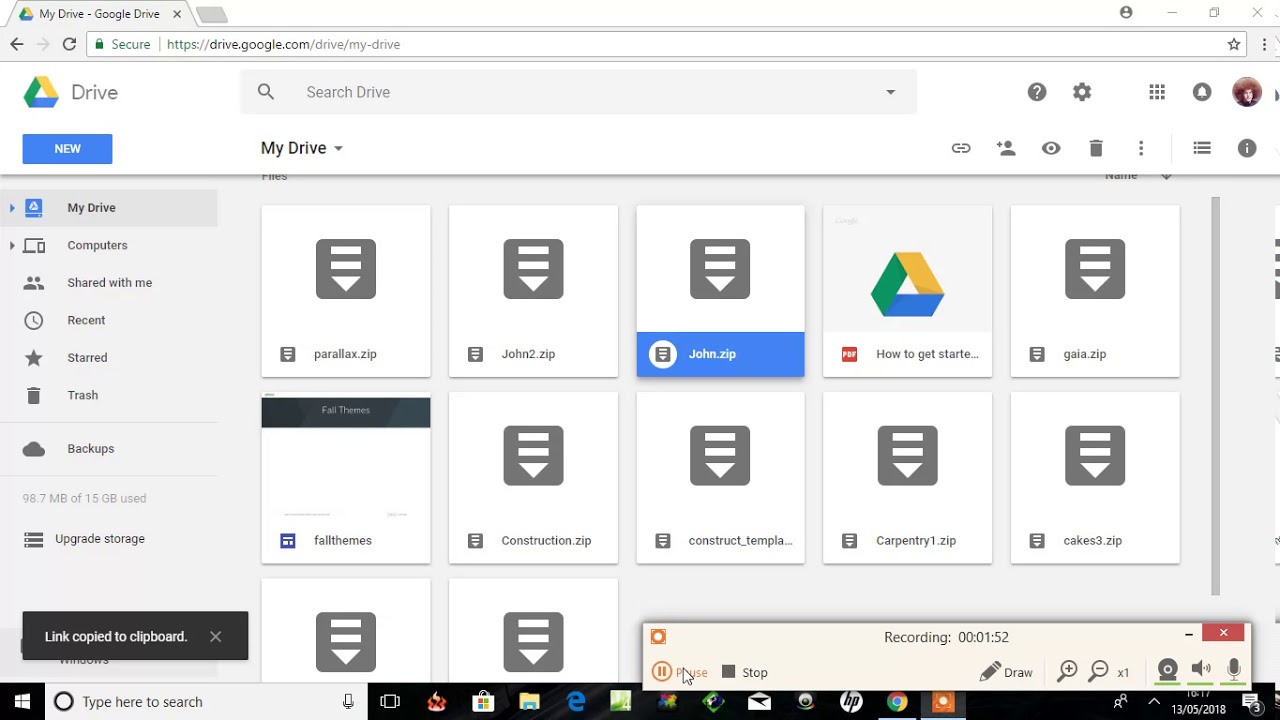
Task: Expand the Computers tree arrow
Action: pos(12,245)
